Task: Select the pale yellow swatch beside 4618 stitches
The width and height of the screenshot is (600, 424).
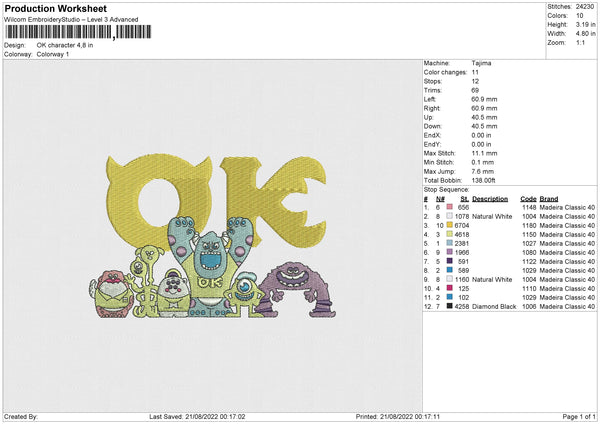Action: (450, 234)
